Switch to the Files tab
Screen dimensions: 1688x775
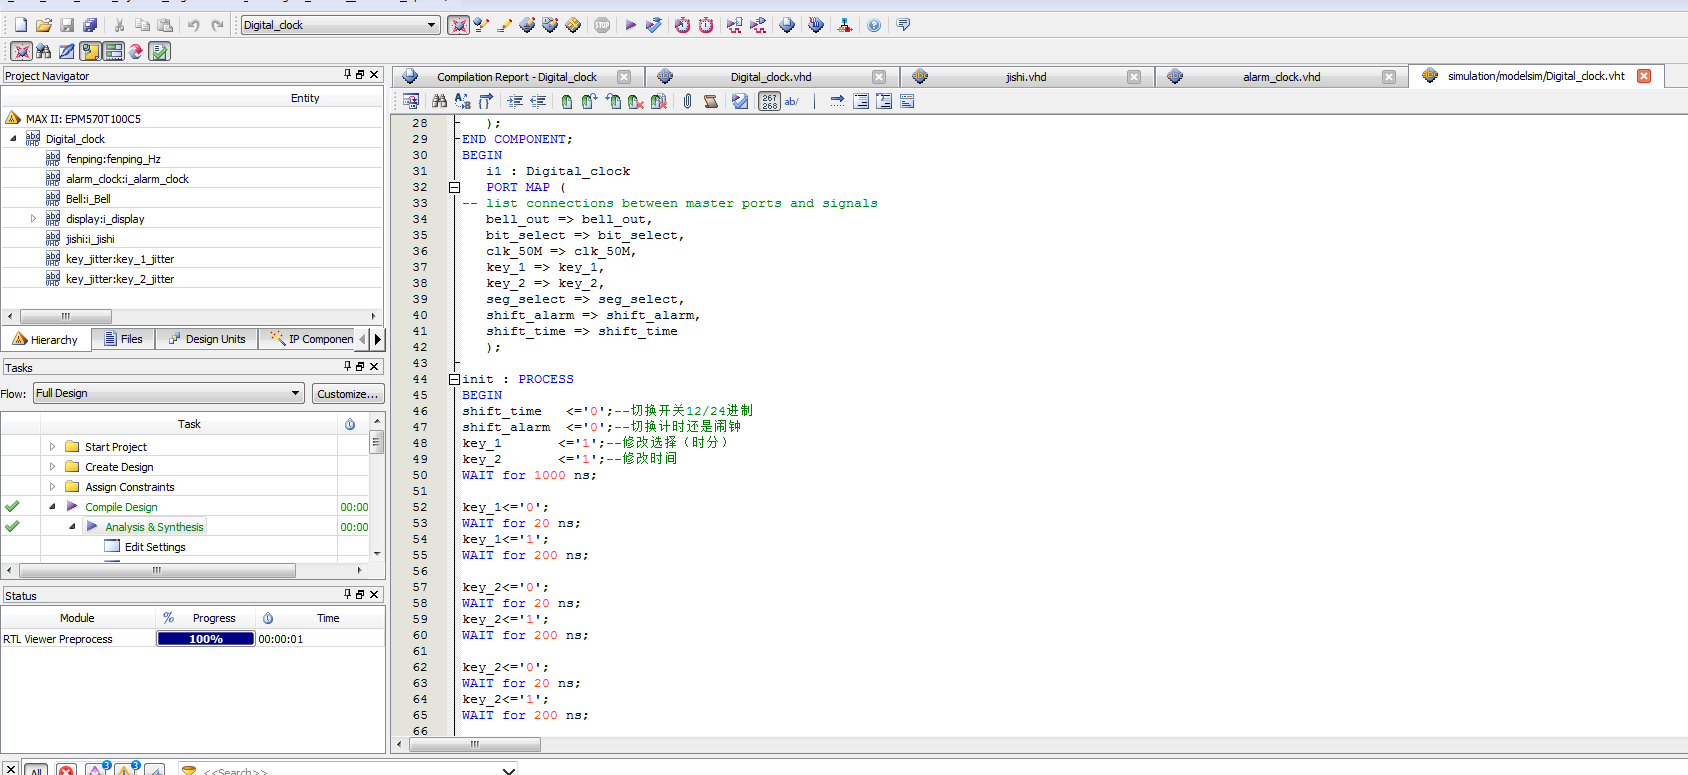pos(124,339)
